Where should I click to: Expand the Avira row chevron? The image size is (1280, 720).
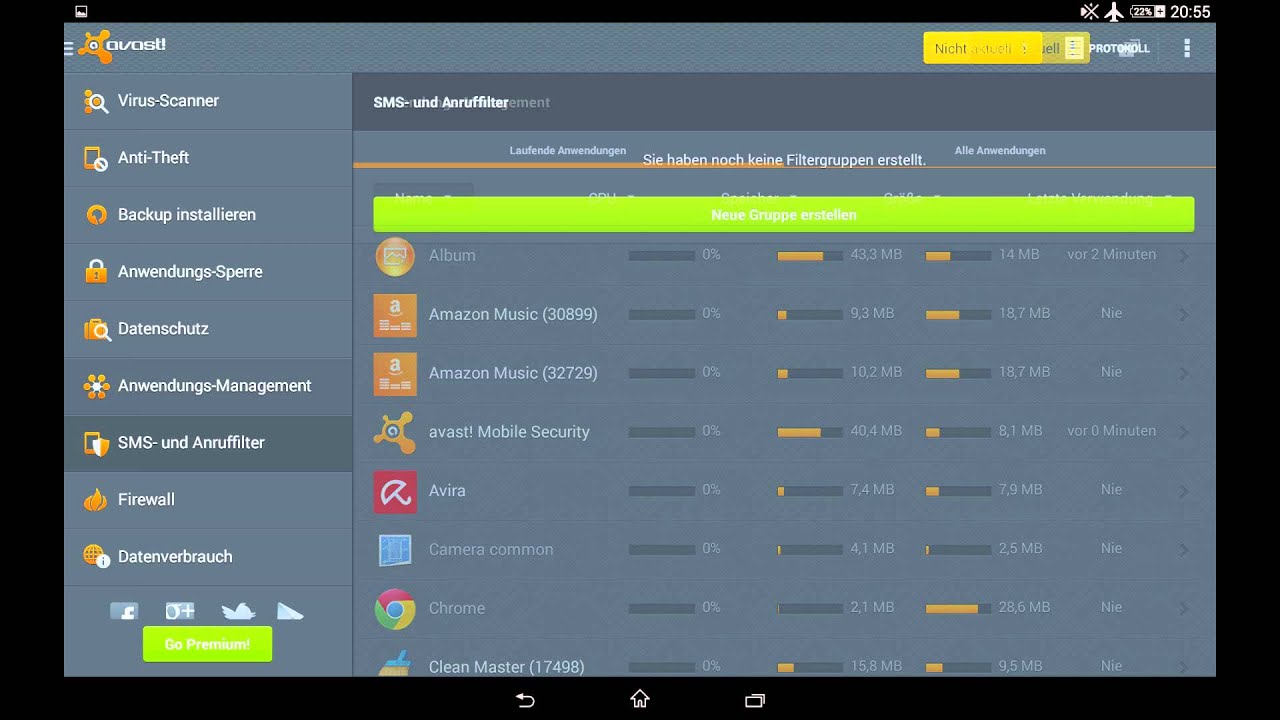[x=1184, y=491]
